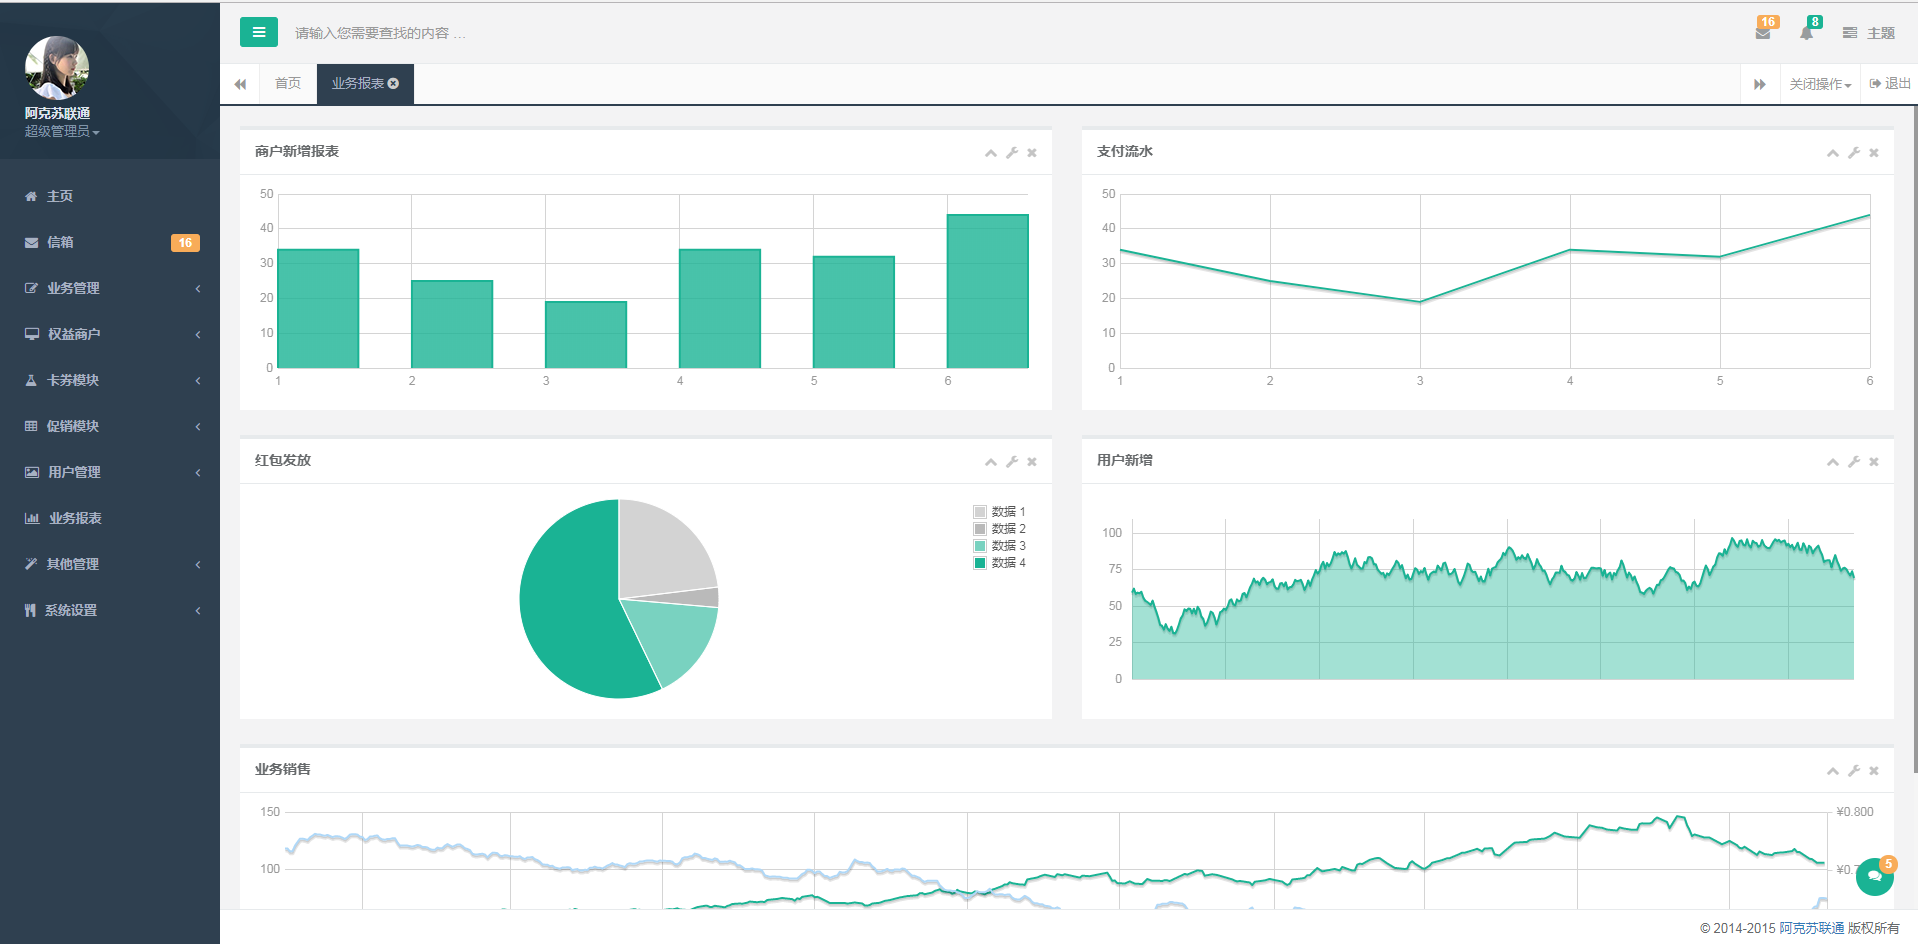1918x944 pixels.
Task: Open the 主题 theme switcher
Action: [1869, 33]
